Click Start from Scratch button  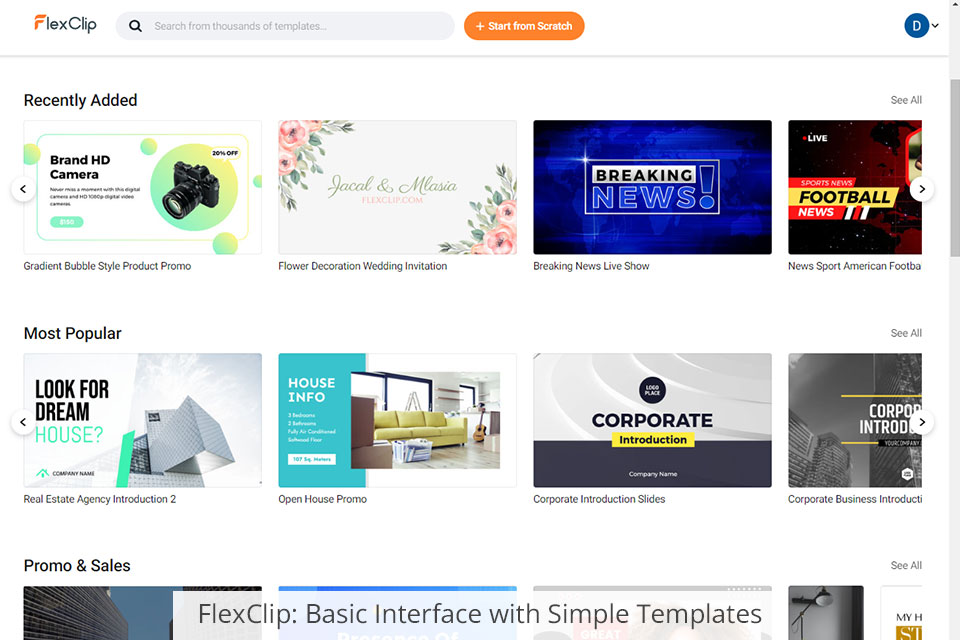click(x=524, y=26)
